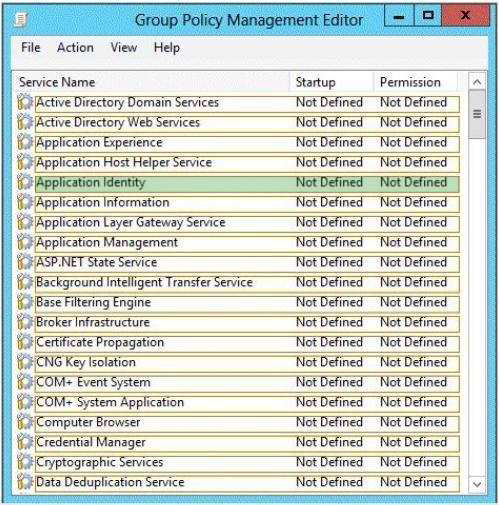Open the Action menu

point(75,48)
